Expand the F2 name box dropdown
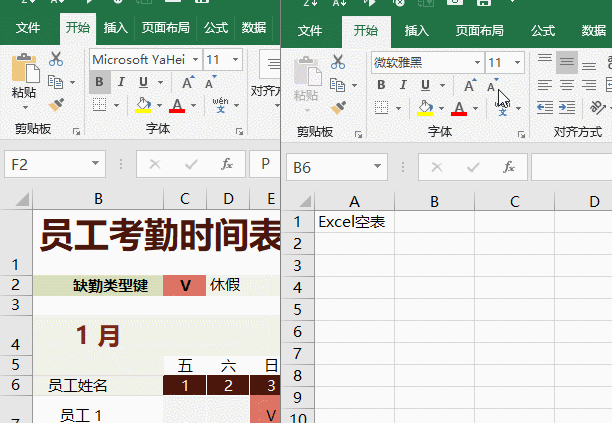The image size is (612, 423). (x=95, y=164)
